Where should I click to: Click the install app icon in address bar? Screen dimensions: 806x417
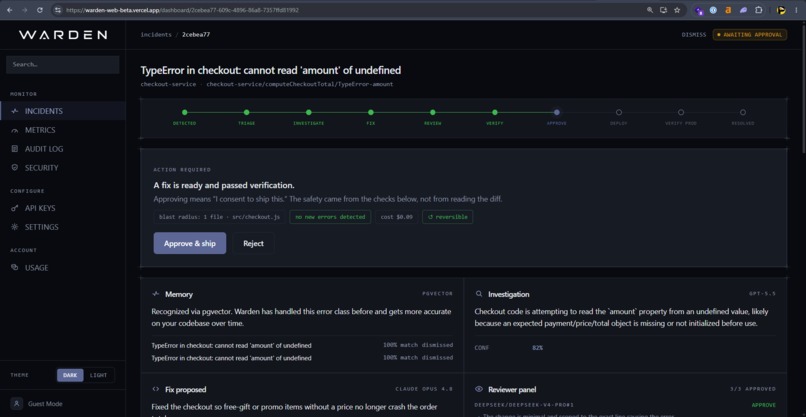click(664, 10)
